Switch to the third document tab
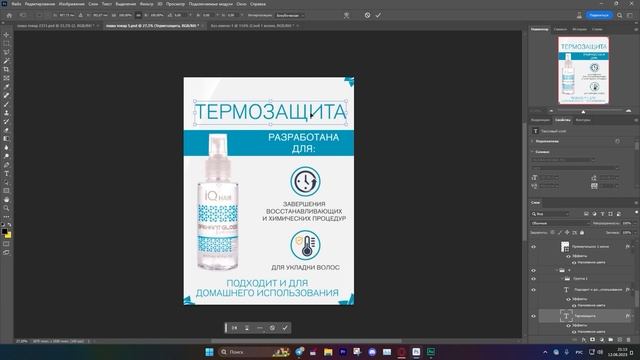640x360 pixels. (253, 26)
